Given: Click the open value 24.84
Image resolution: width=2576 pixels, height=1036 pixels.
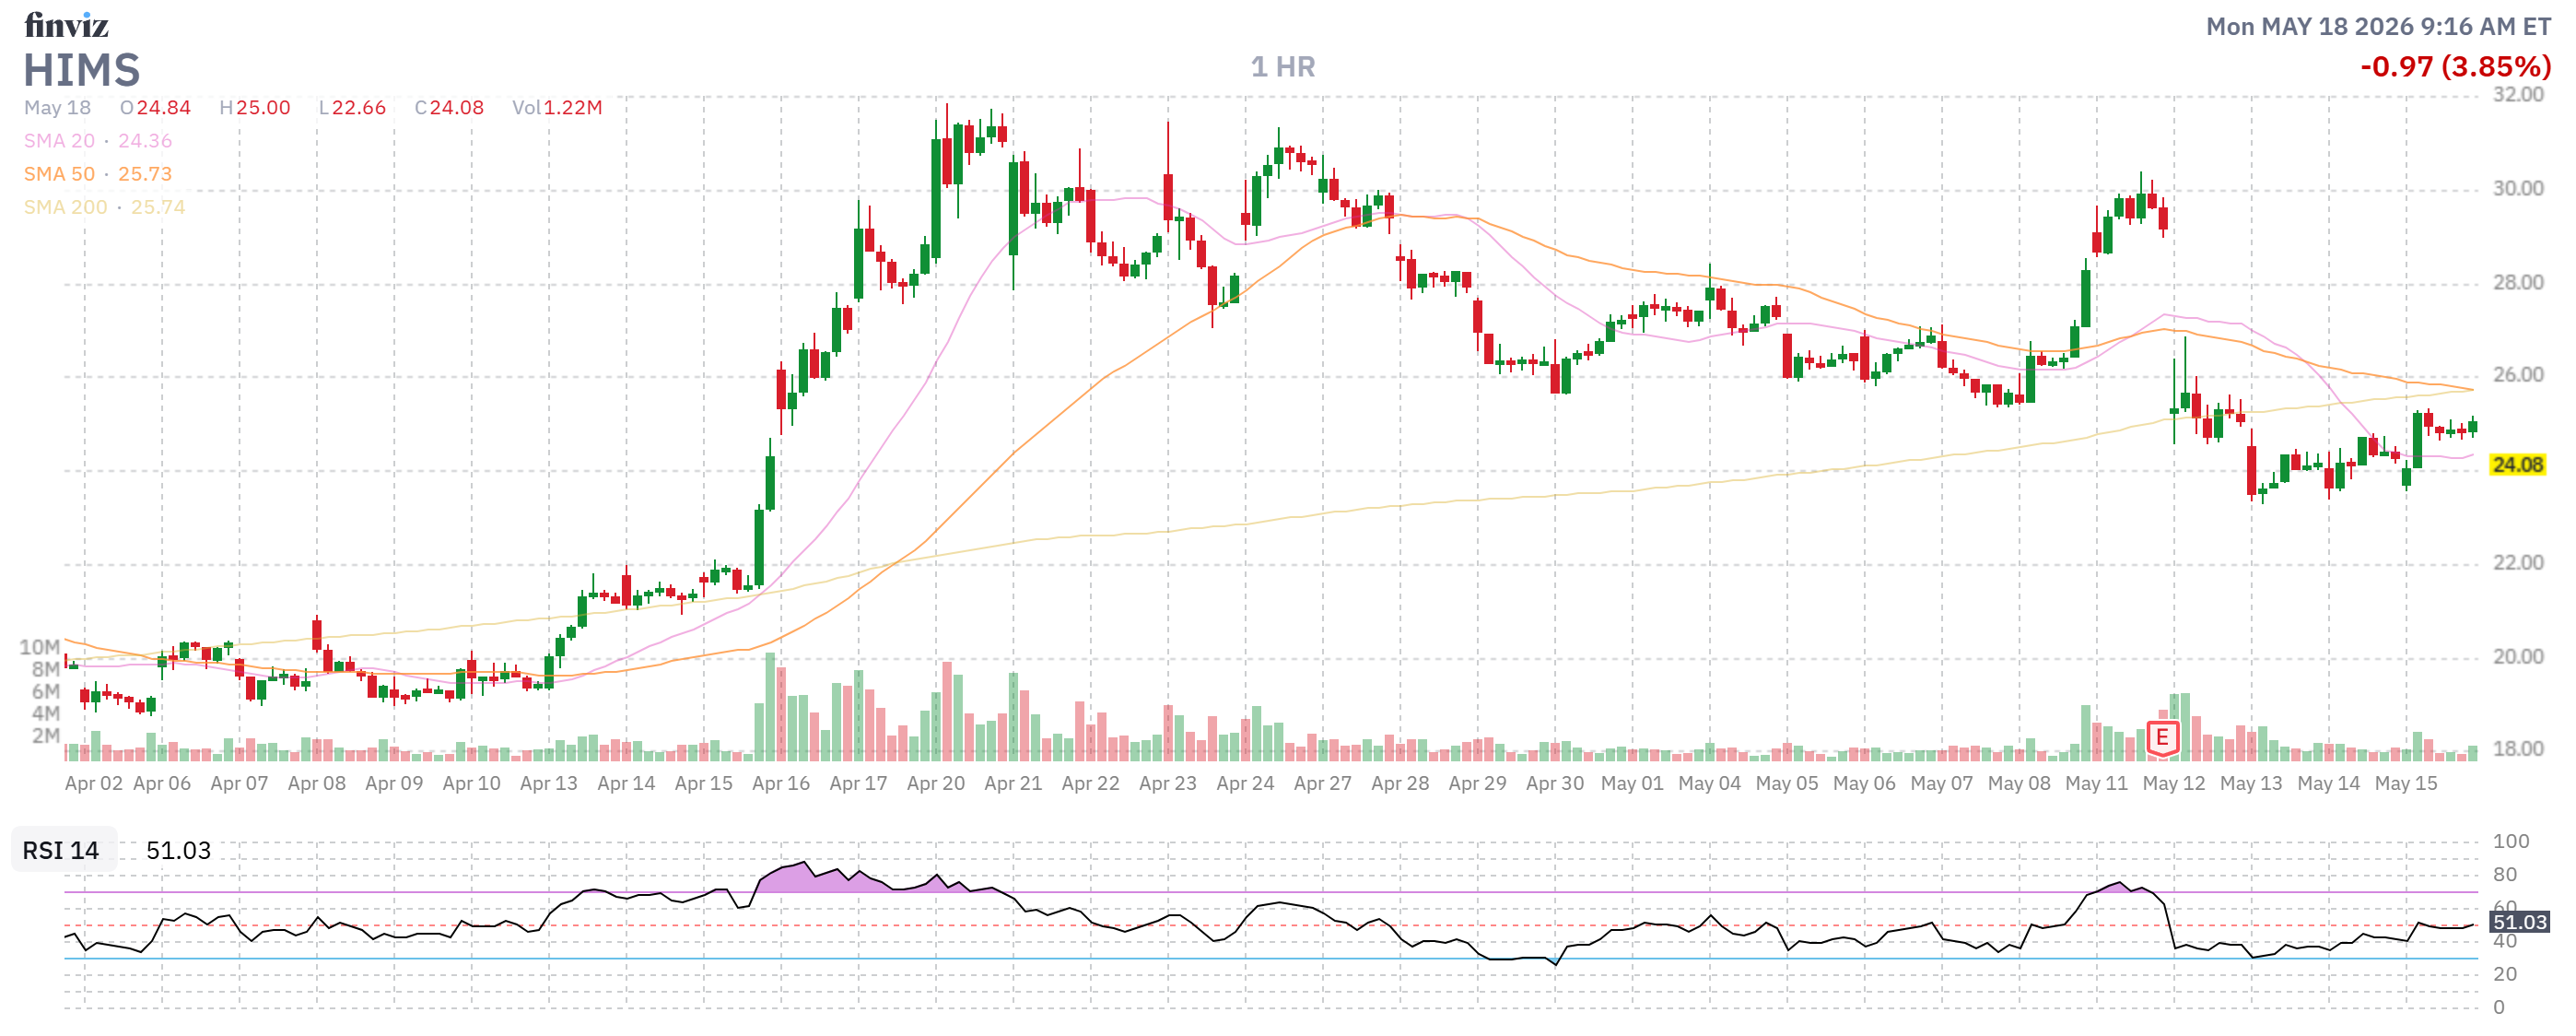Looking at the screenshot, I should click(164, 108).
